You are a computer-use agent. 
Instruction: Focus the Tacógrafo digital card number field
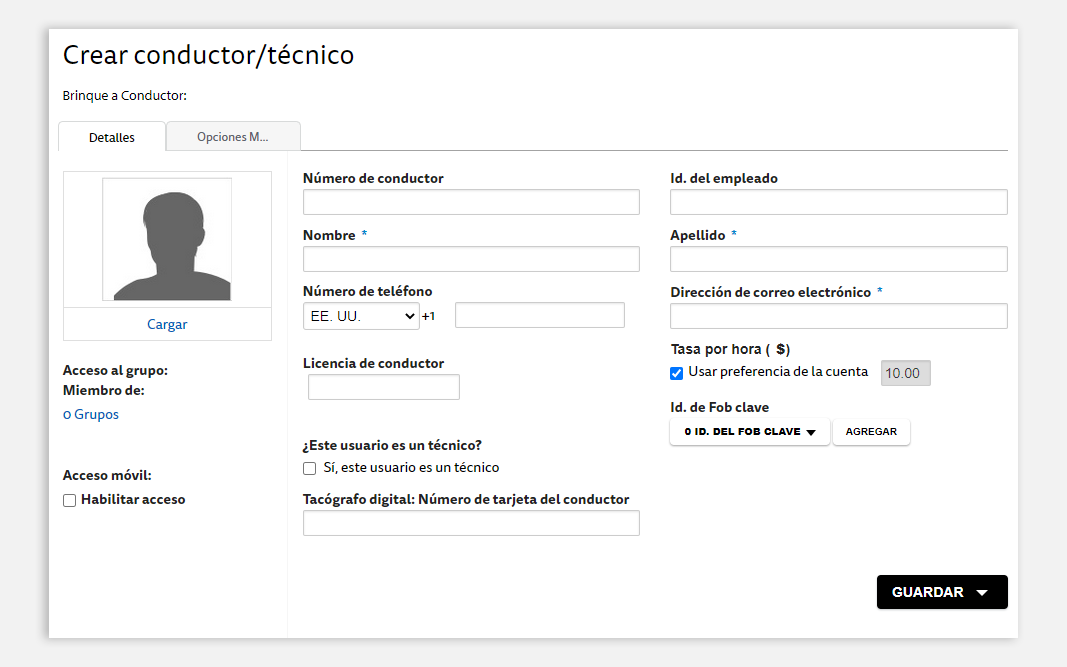pyautogui.click(x=471, y=523)
